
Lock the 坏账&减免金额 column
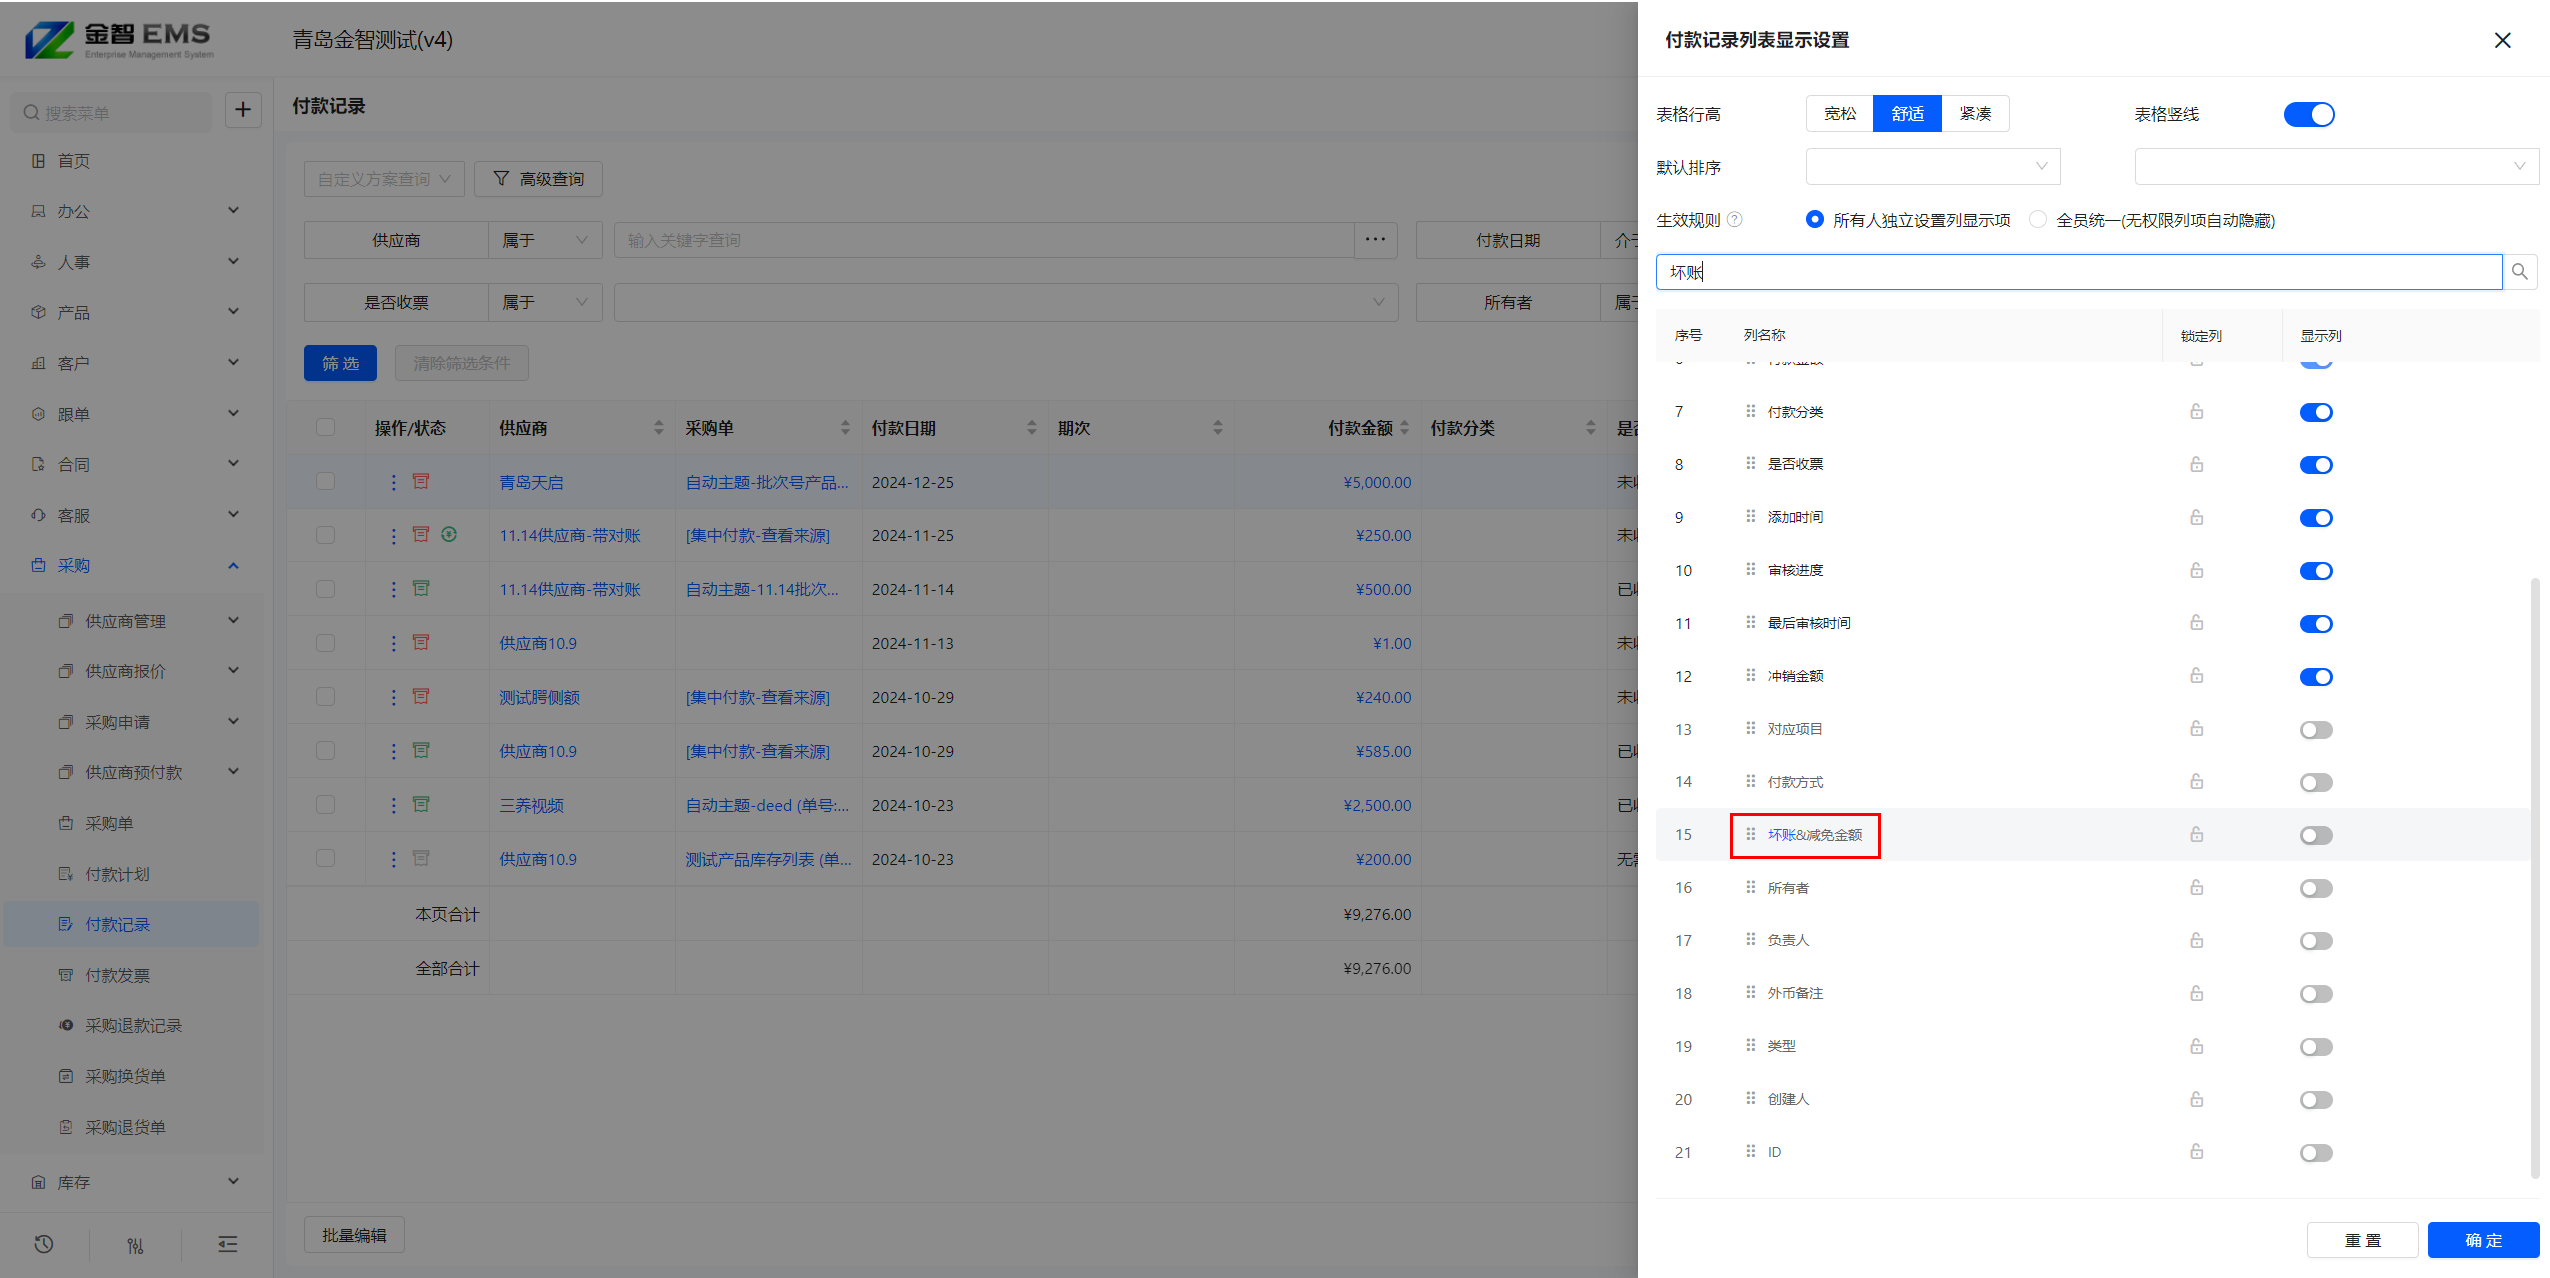(2196, 834)
